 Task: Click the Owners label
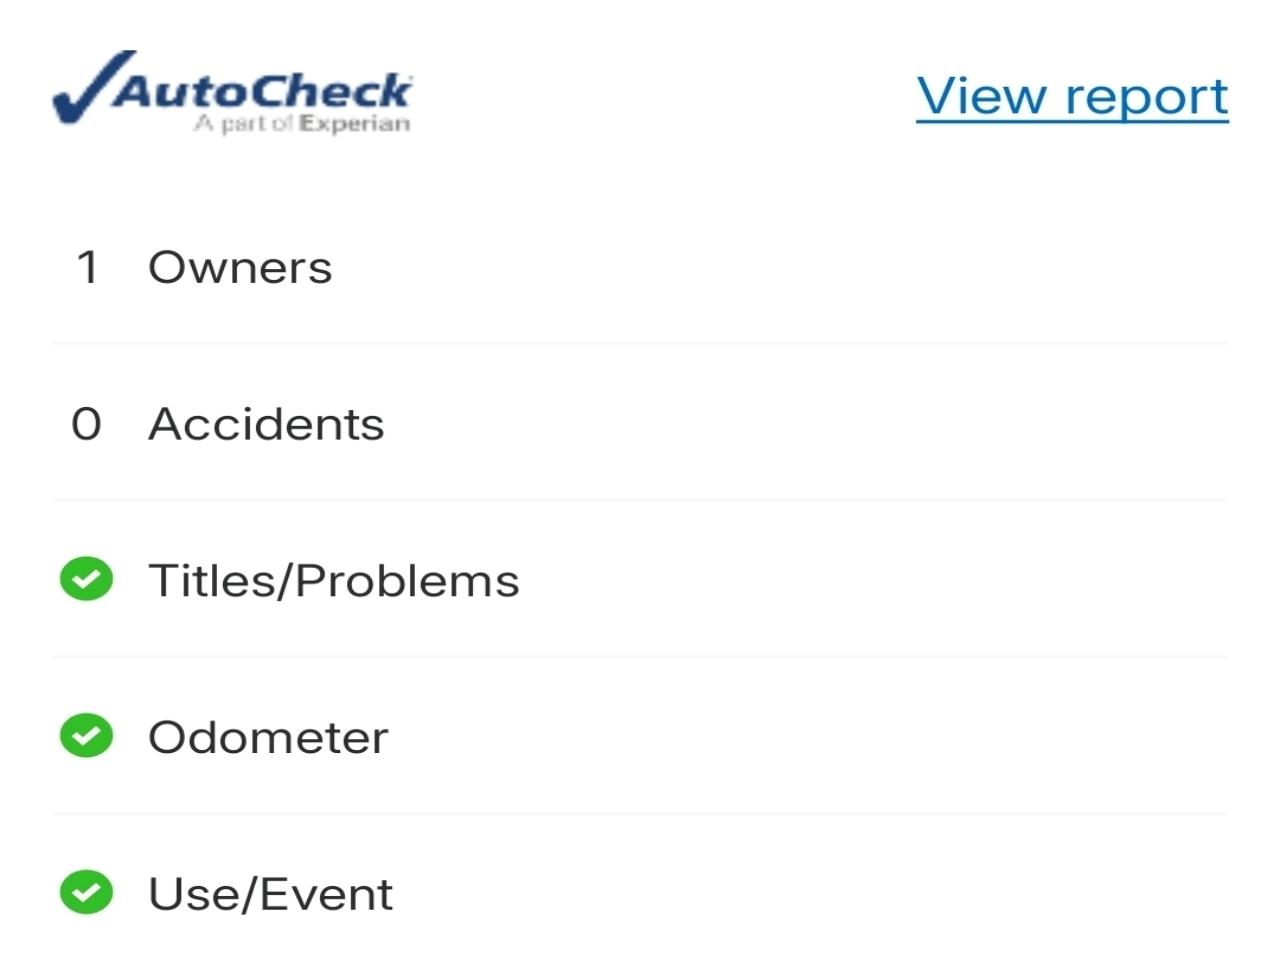click(x=240, y=268)
